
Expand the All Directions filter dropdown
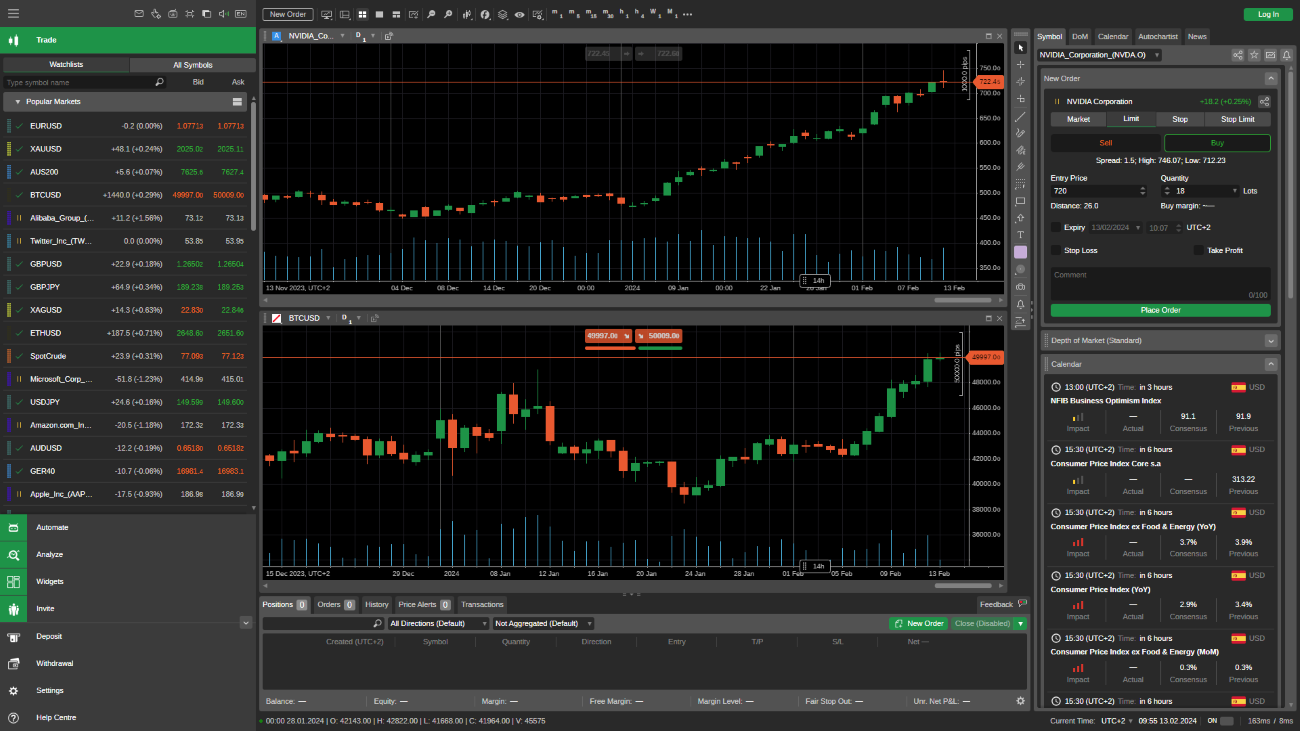pos(438,623)
